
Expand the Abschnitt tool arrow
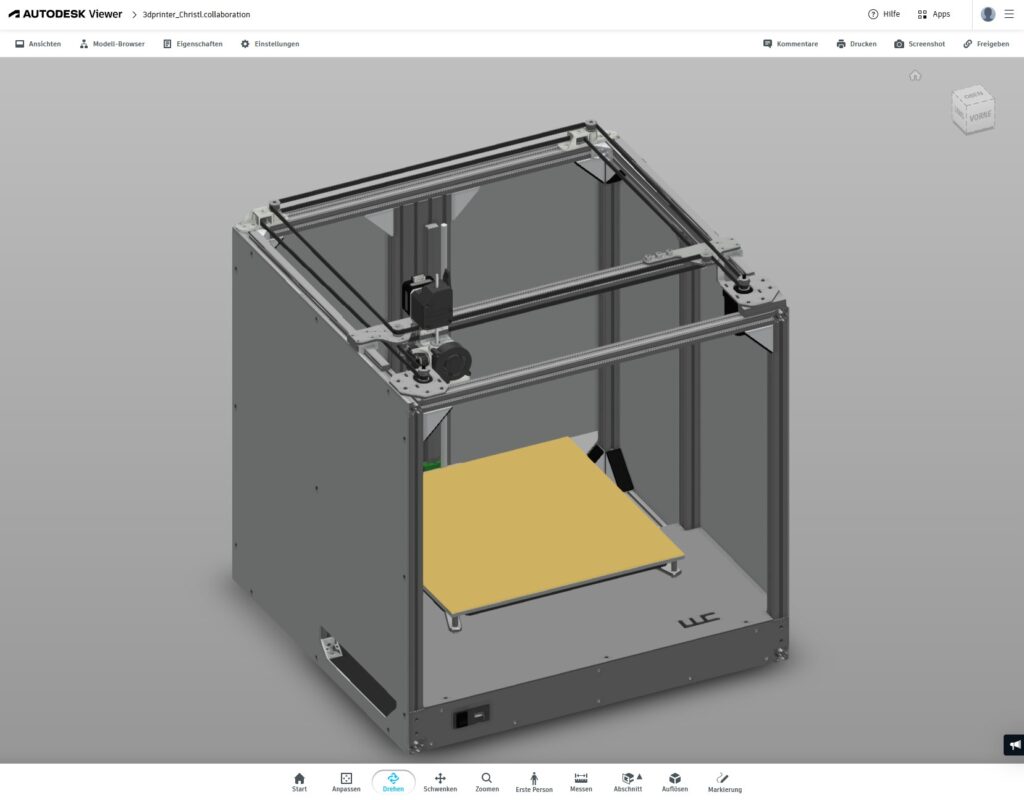coord(639,776)
